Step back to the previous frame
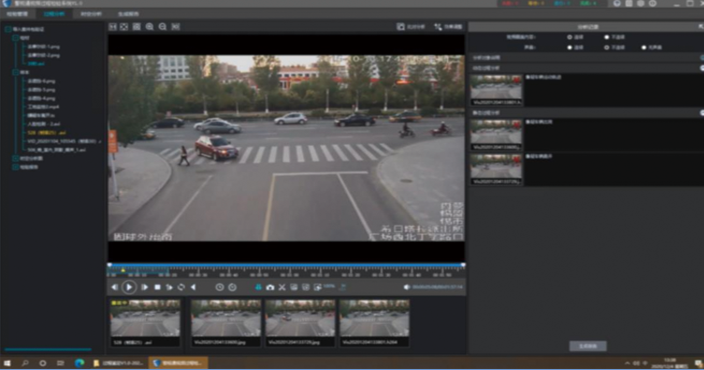Viewport: 704px width, 370px height. coord(114,287)
